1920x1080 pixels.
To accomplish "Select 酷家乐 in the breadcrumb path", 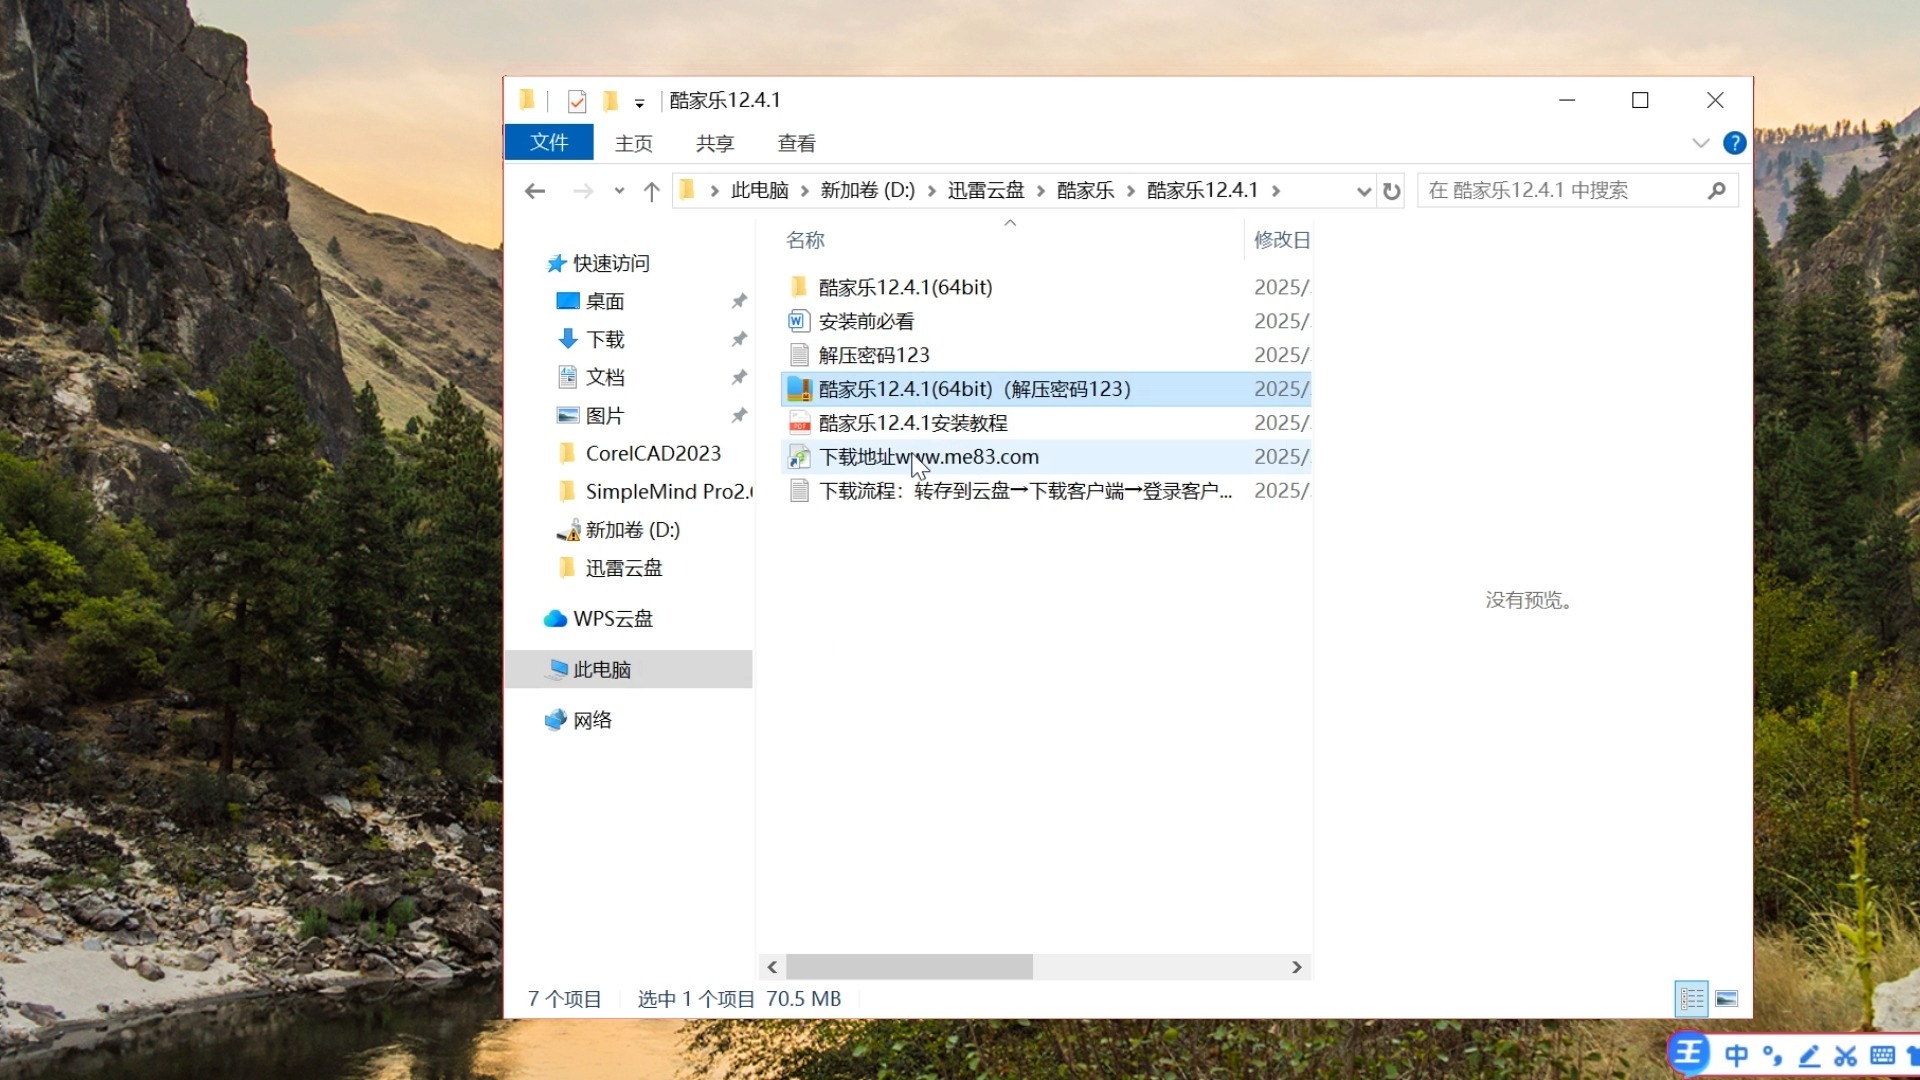I will 1086,190.
